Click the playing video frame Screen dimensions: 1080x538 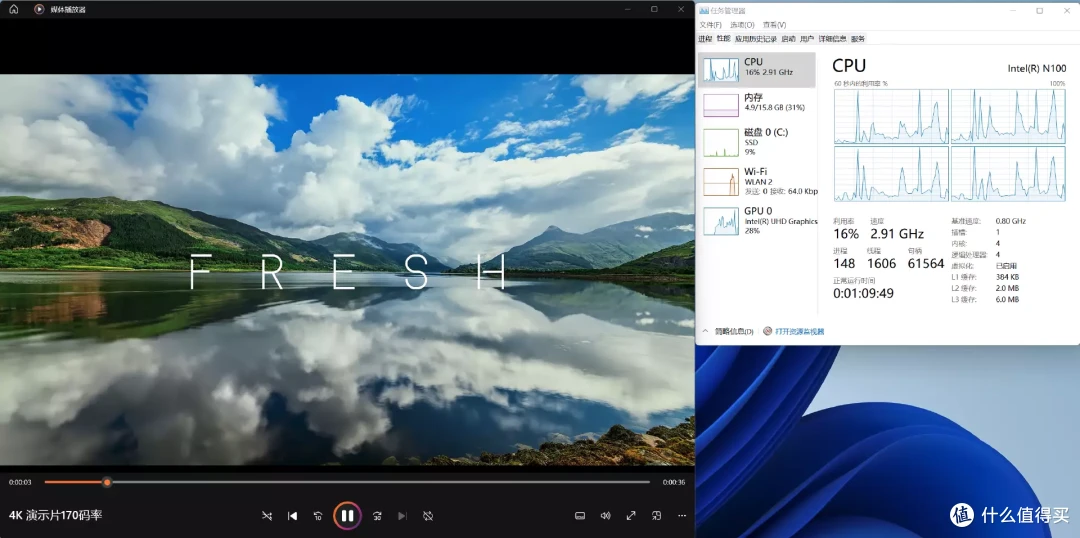[x=347, y=269]
